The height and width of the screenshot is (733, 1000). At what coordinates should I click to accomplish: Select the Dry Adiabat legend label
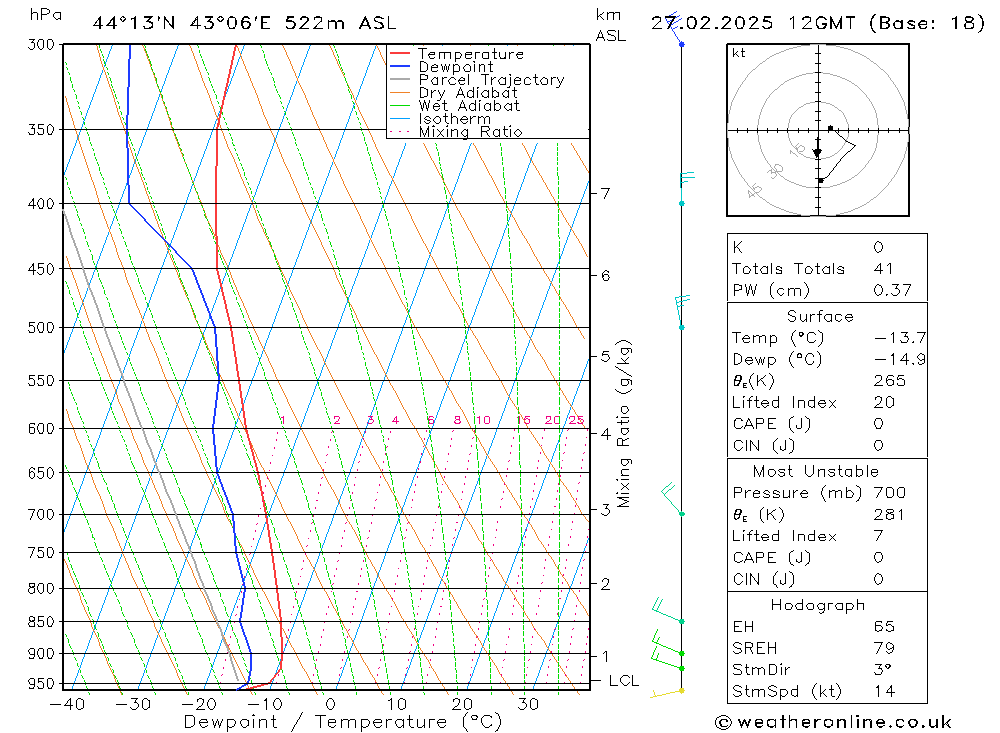tap(468, 93)
